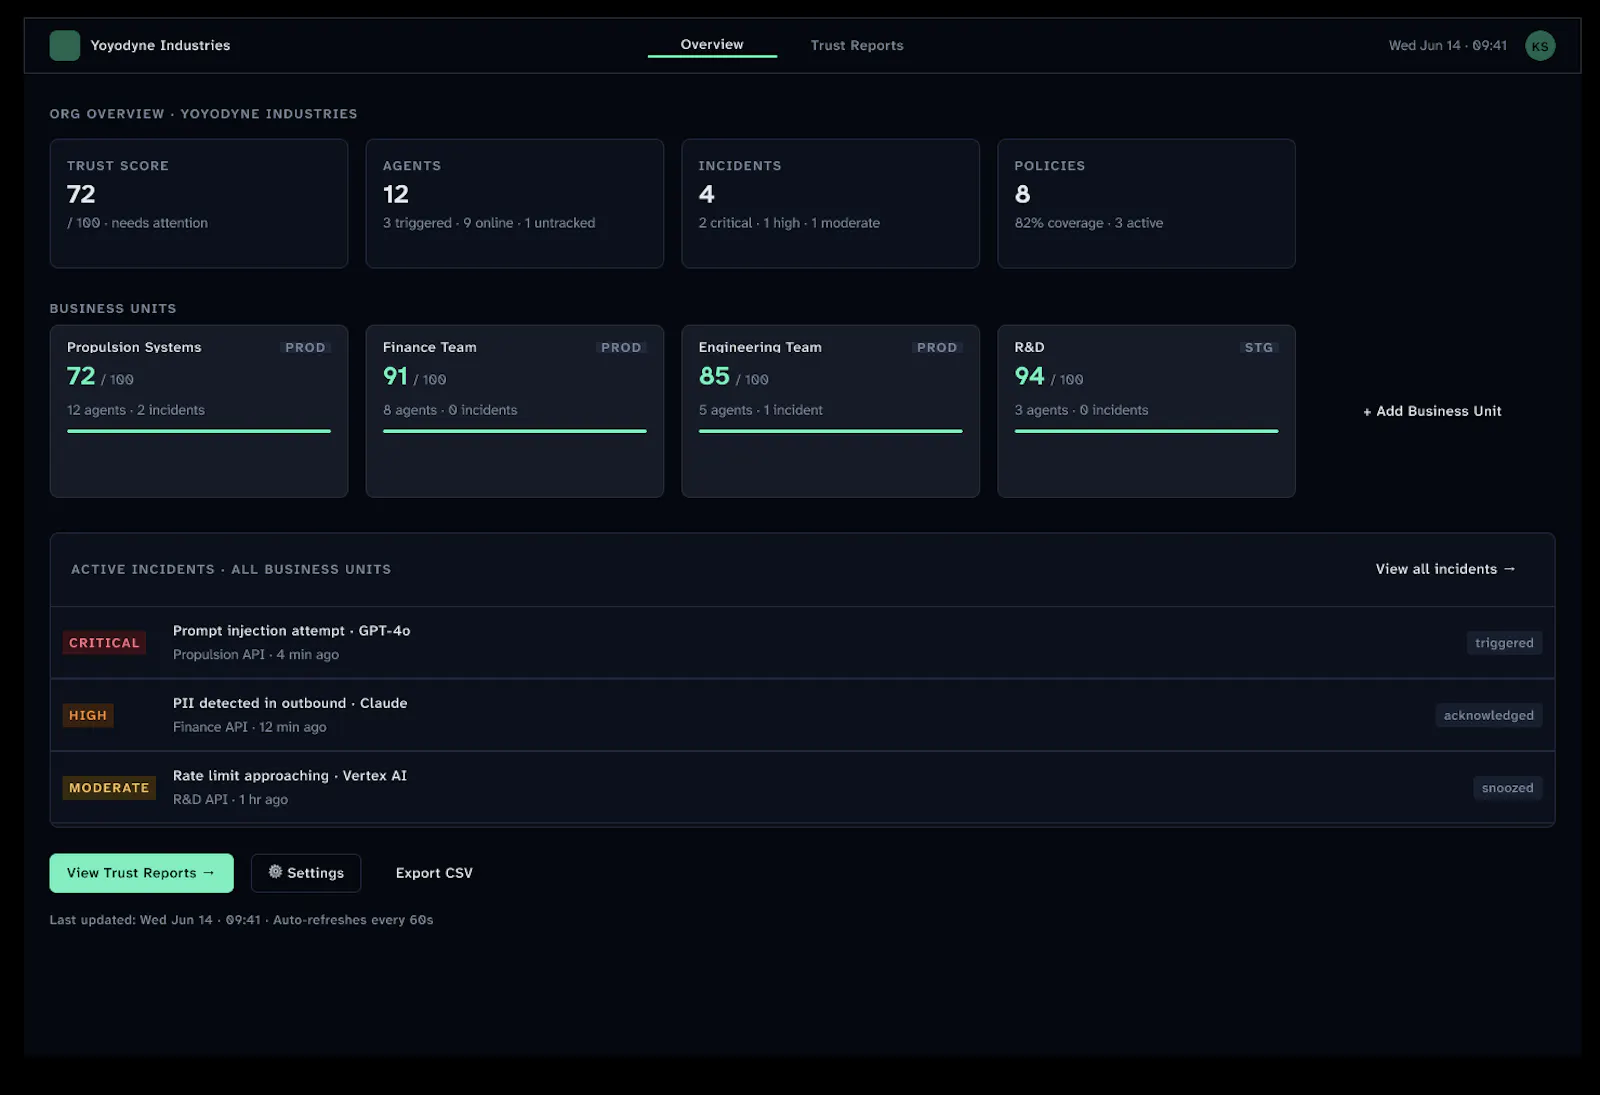Open the Agents summary card
This screenshot has width=1600, height=1095.
515,203
